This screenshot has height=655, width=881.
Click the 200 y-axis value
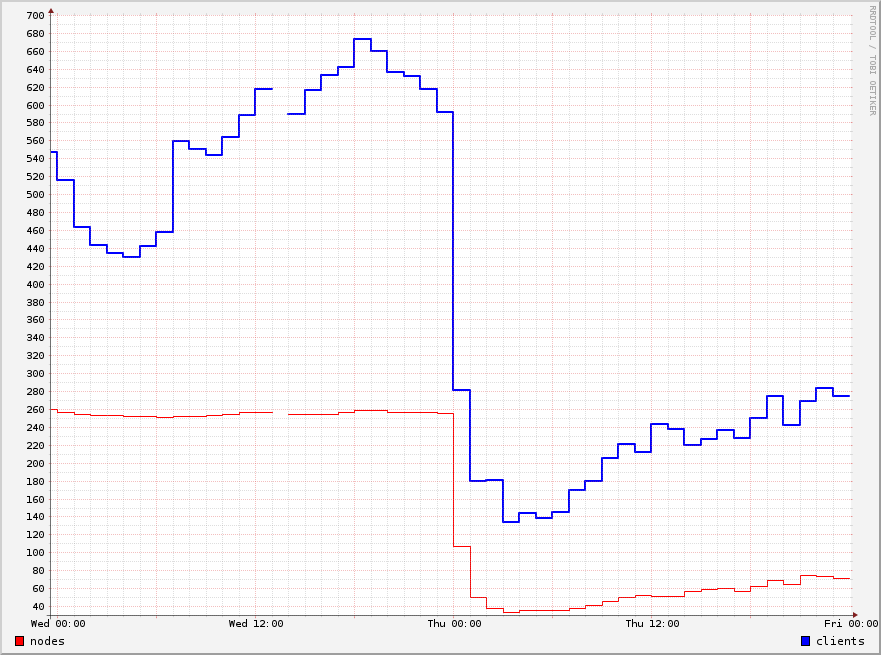click(35, 463)
